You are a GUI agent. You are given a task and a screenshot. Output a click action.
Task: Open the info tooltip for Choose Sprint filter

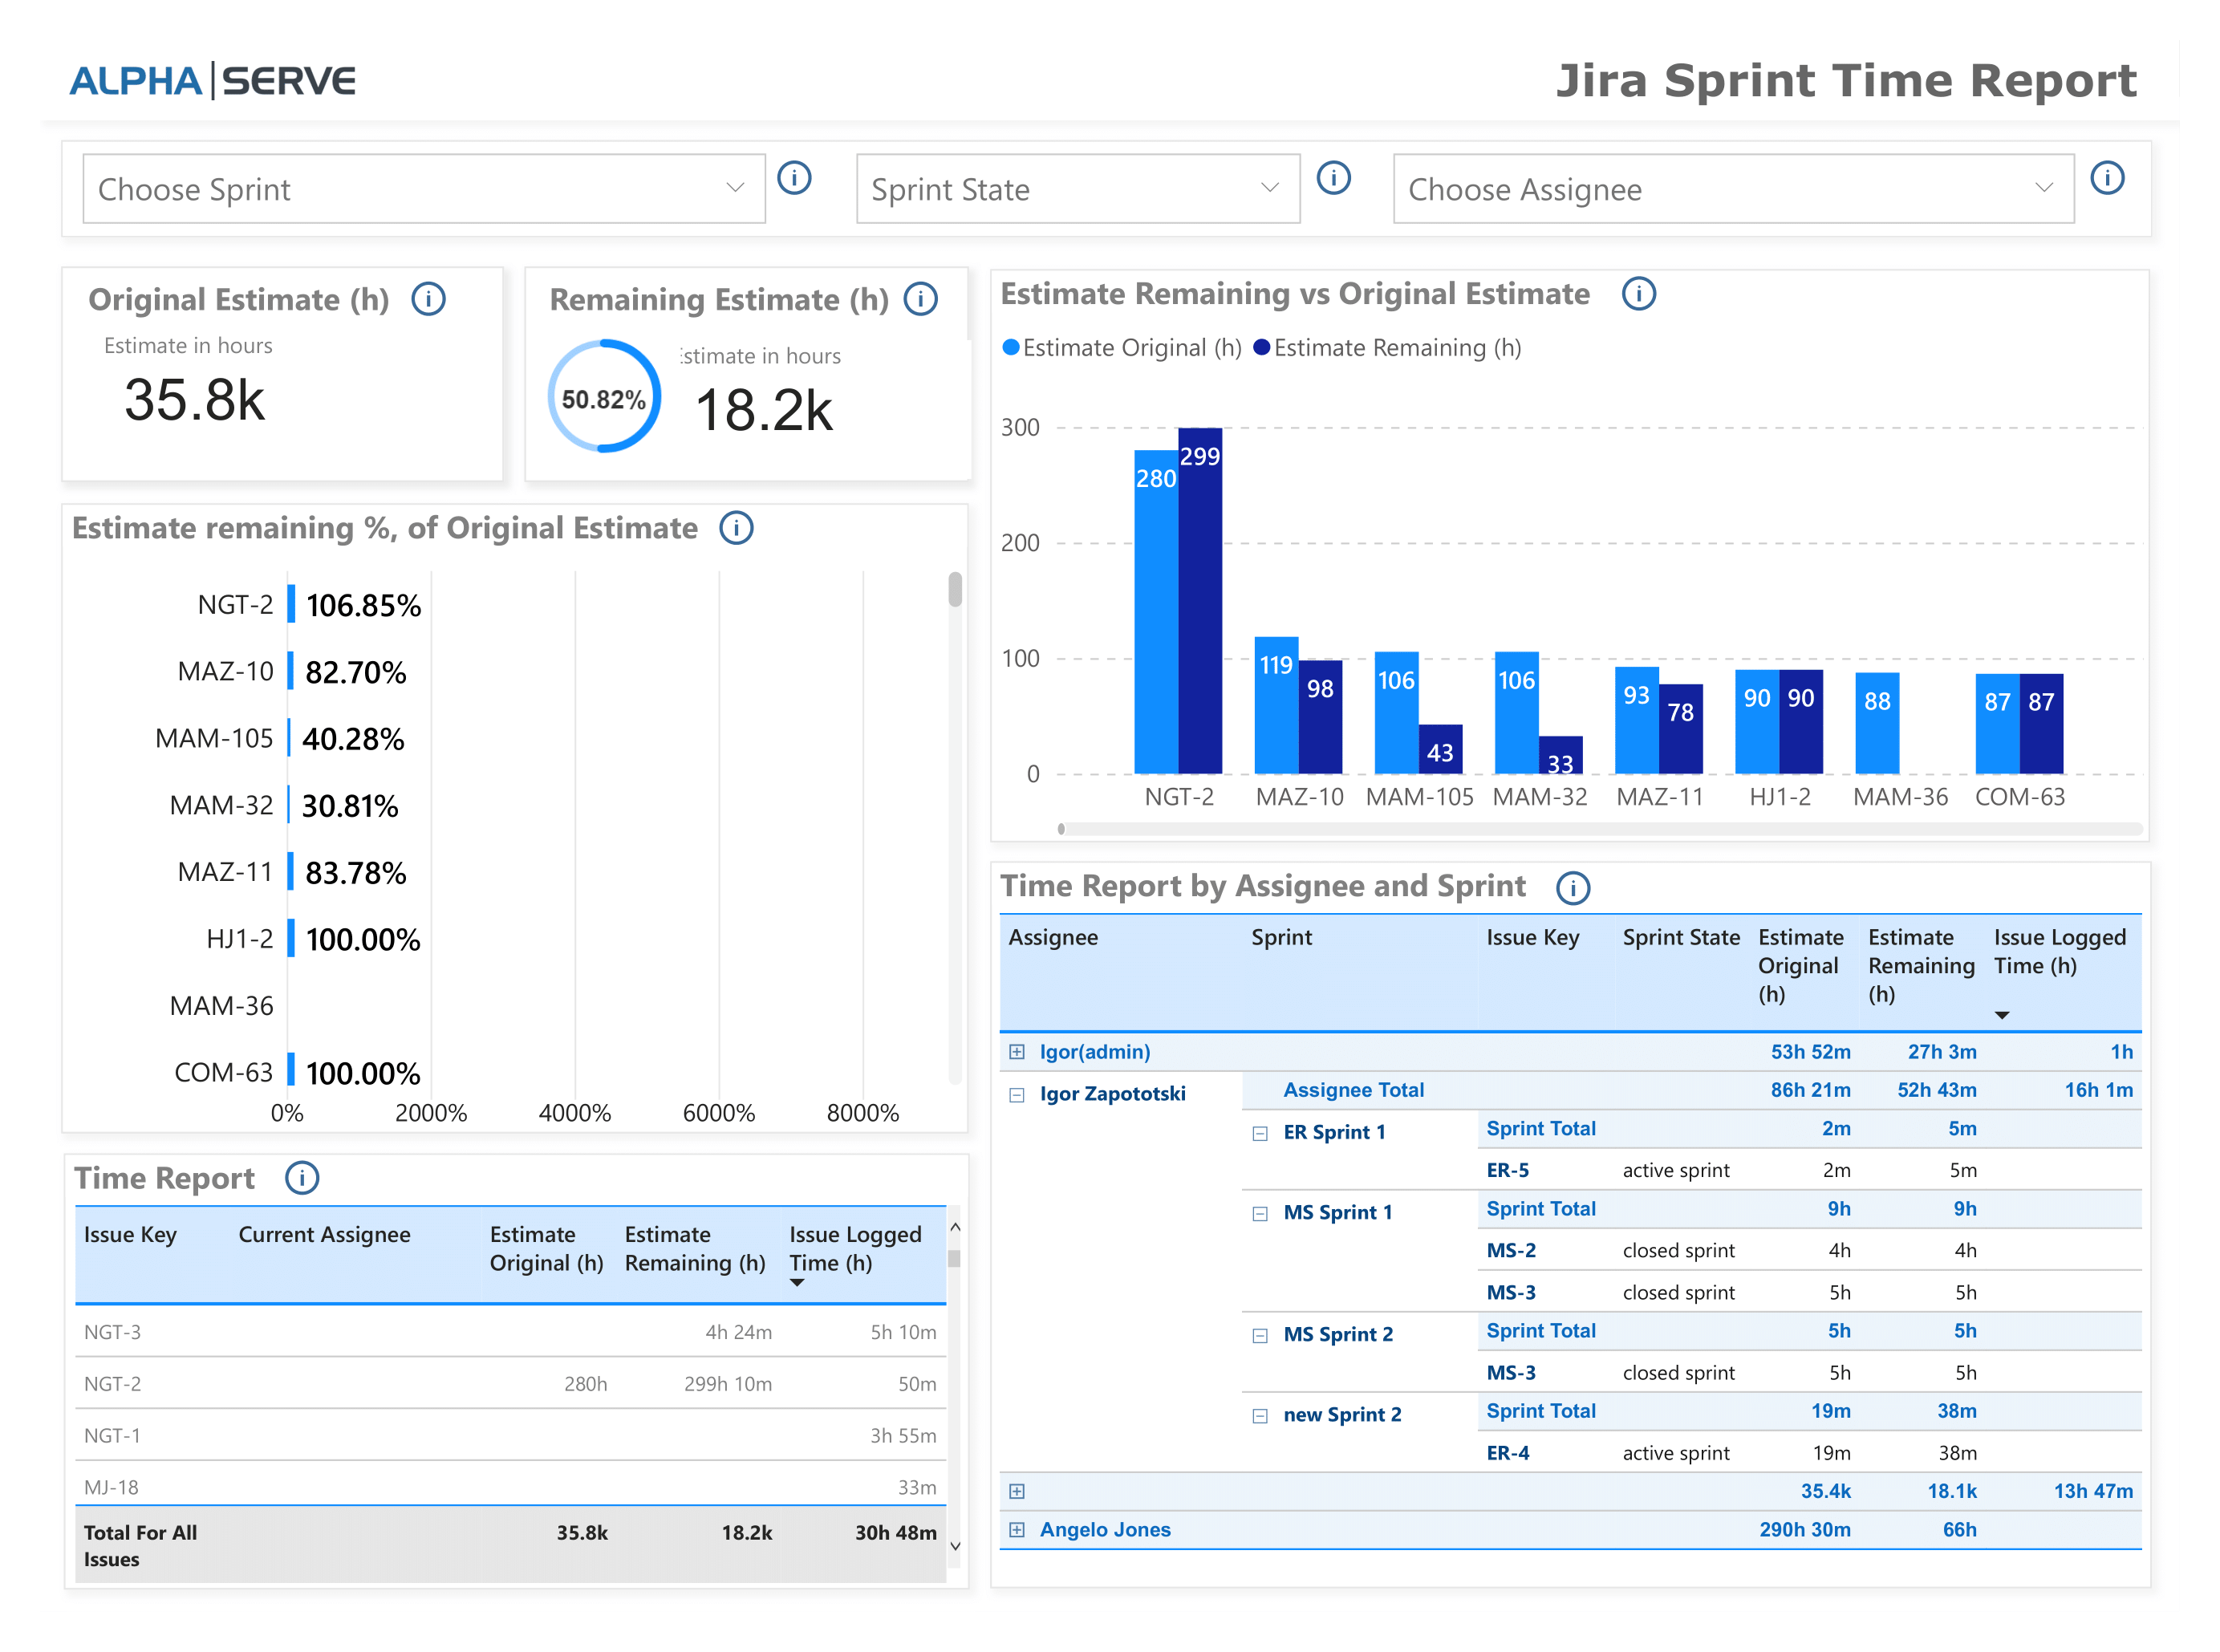tap(795, 178)
